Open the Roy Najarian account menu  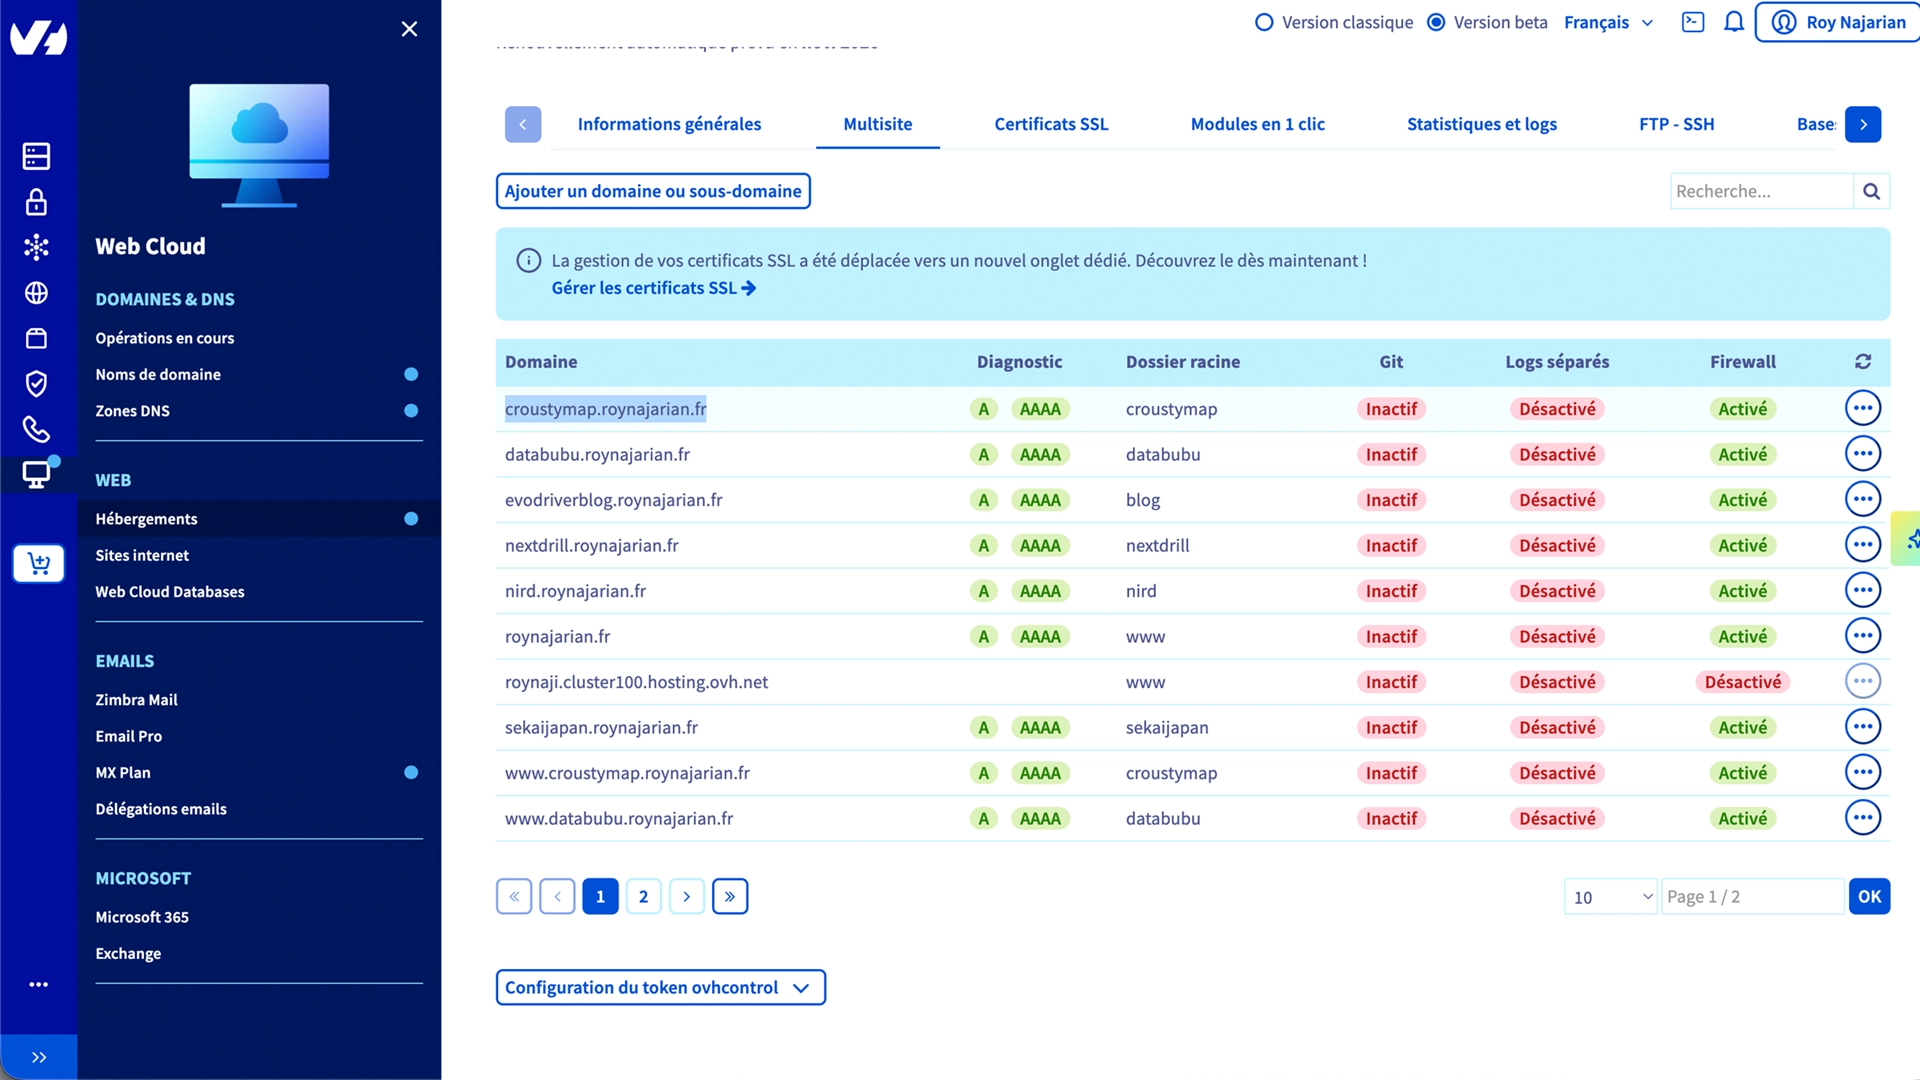coord(1838,22)
